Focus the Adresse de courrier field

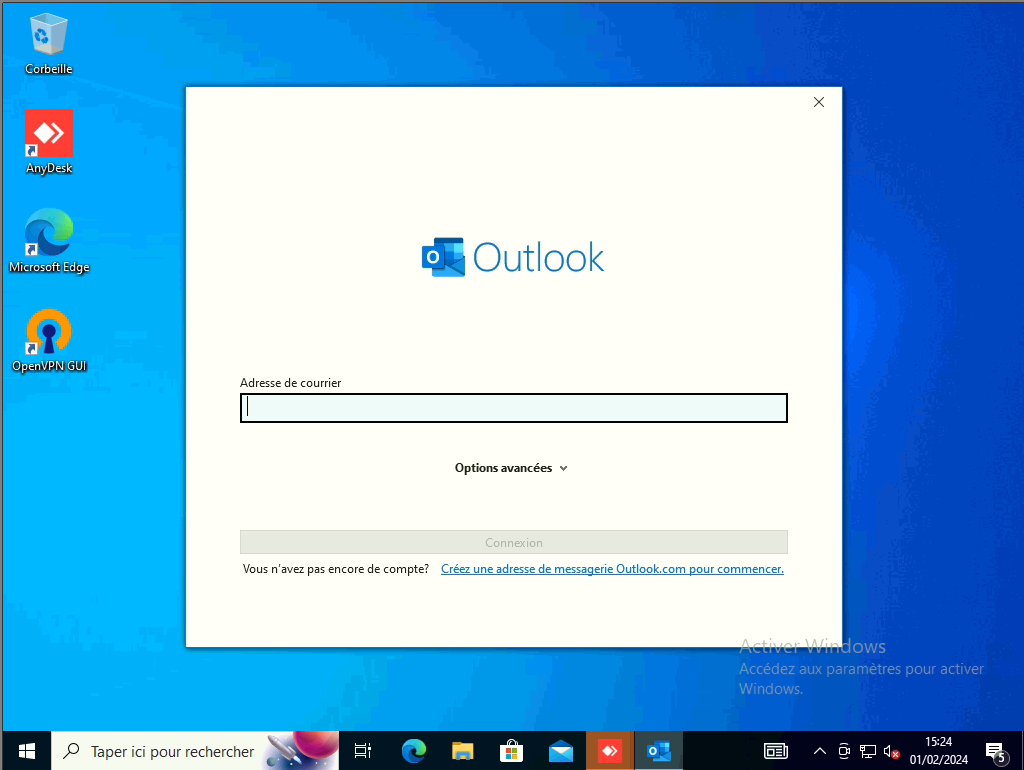[514, 408]
